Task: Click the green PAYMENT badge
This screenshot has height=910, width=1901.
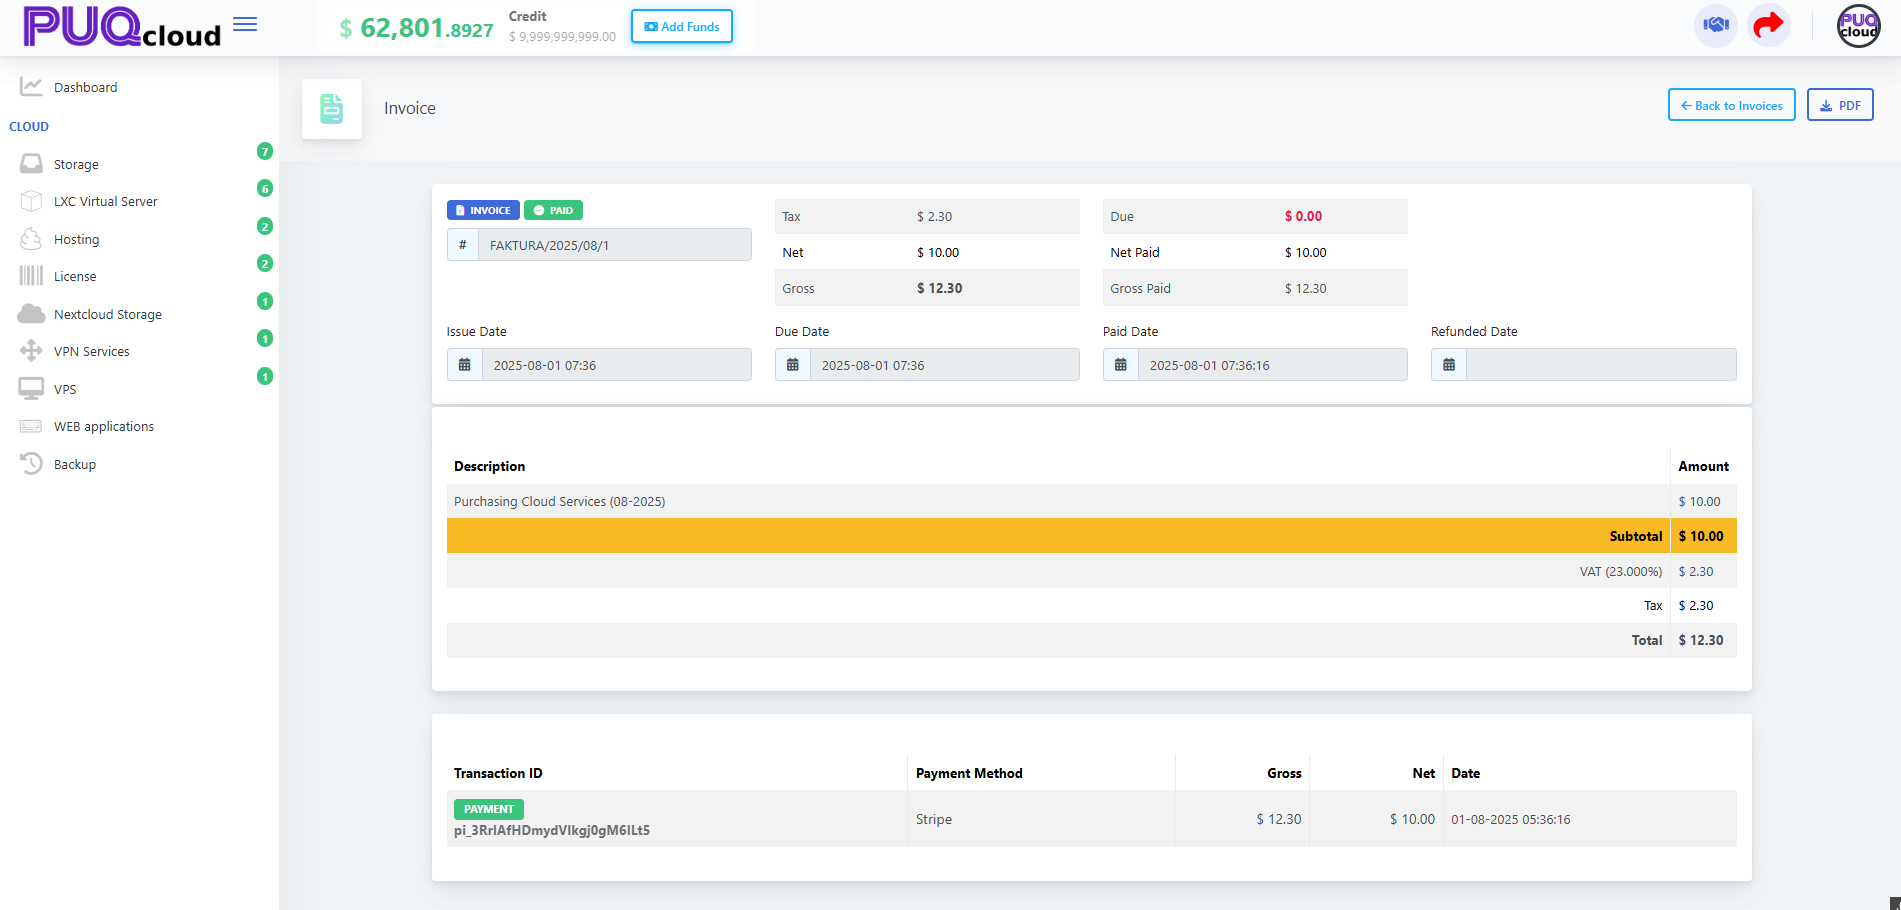Action: (489, 809)
